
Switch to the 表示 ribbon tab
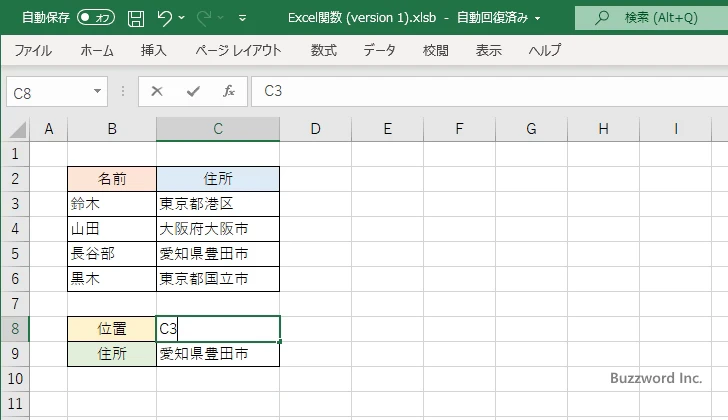pyautogui.click(x=488, y=50)
